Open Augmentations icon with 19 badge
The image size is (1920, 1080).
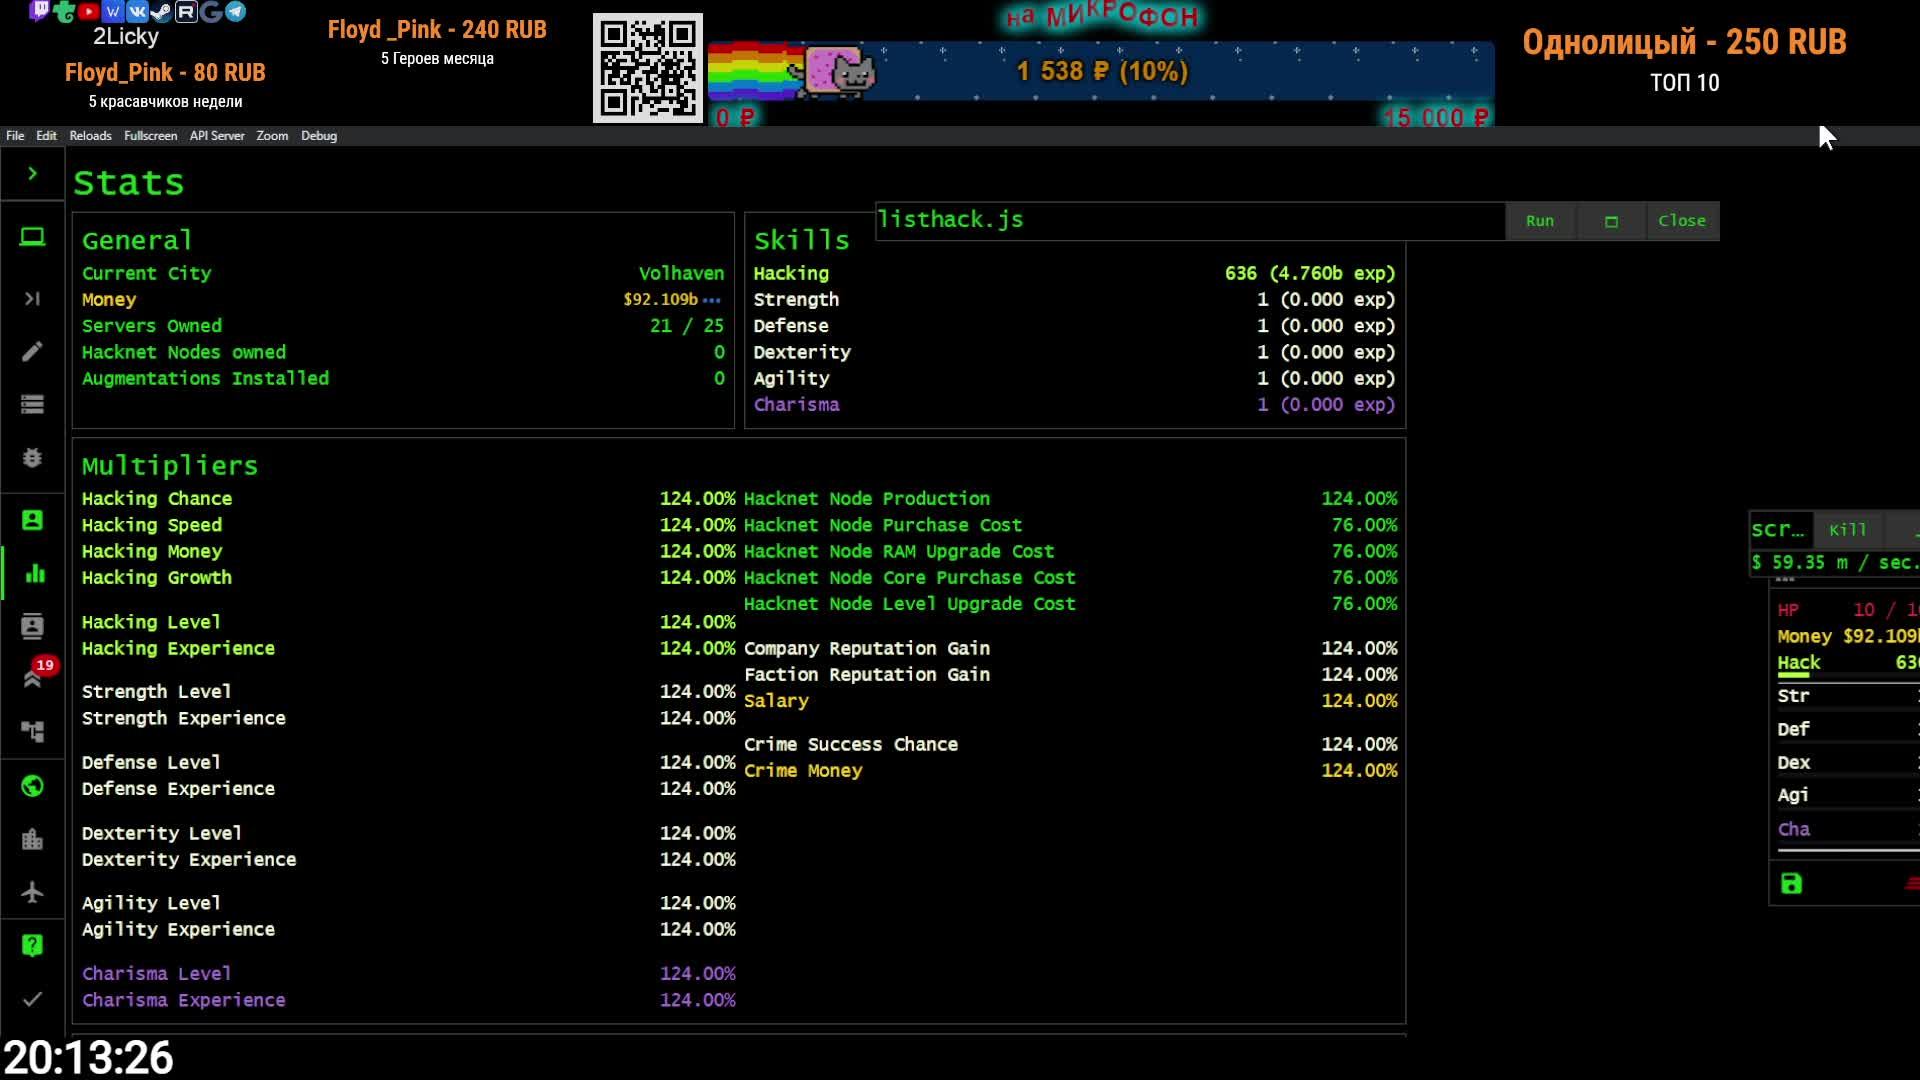tap(32, 679)
